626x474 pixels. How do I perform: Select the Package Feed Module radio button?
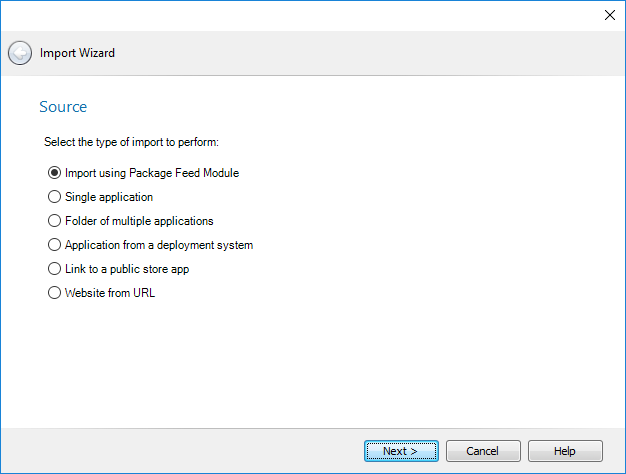point(55,173)
